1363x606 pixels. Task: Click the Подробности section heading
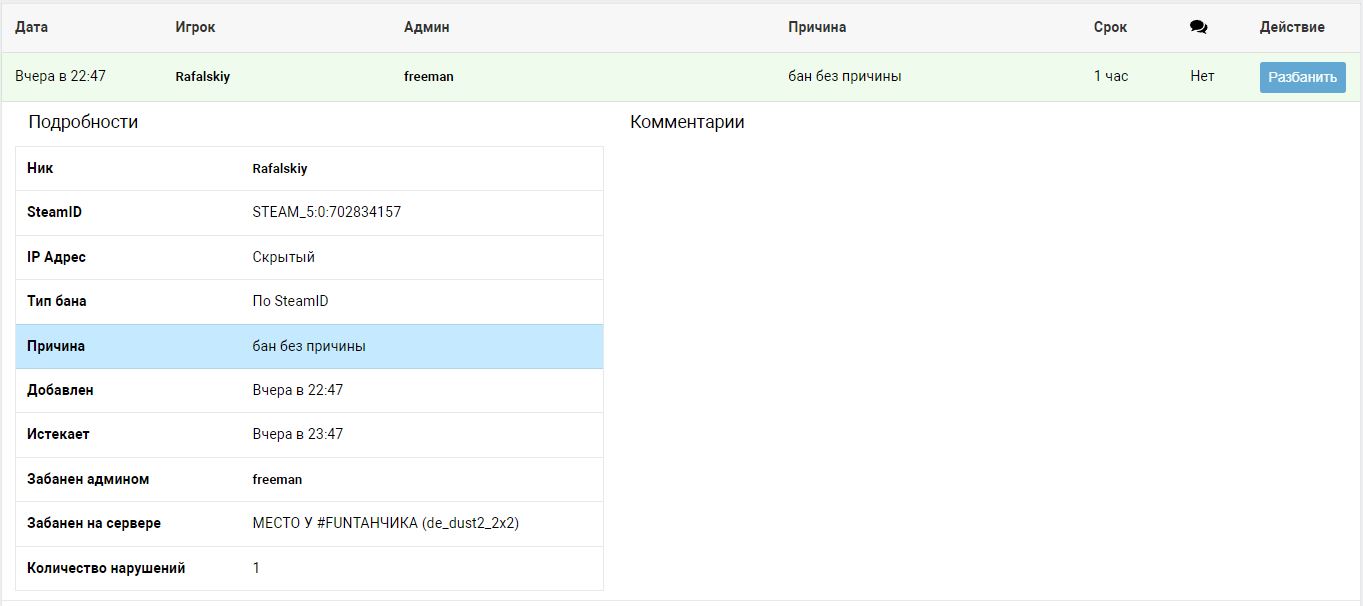pyautogui.click(x=83, y=122)
